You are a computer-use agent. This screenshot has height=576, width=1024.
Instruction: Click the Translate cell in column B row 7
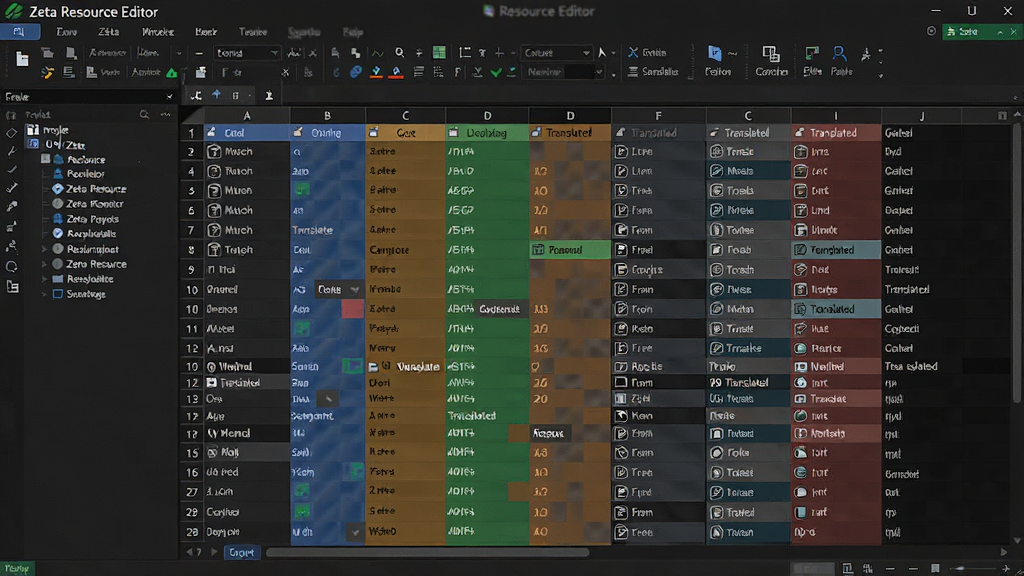coord(327,230)
